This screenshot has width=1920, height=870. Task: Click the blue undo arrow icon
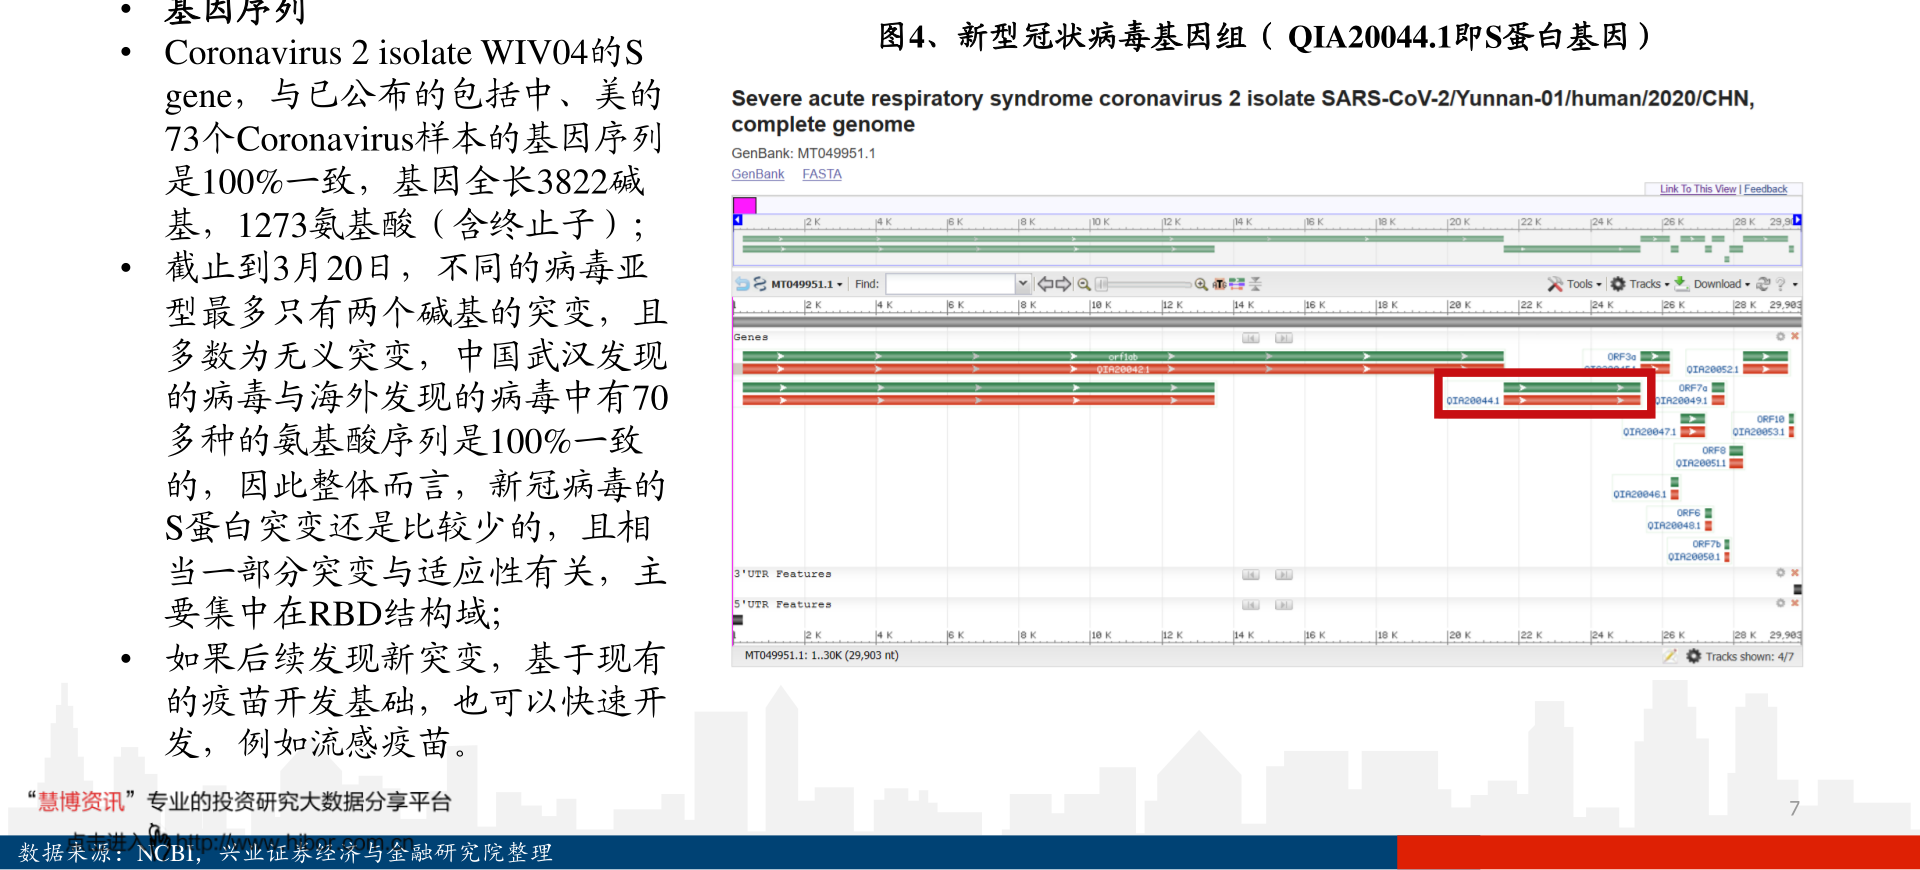742,284
